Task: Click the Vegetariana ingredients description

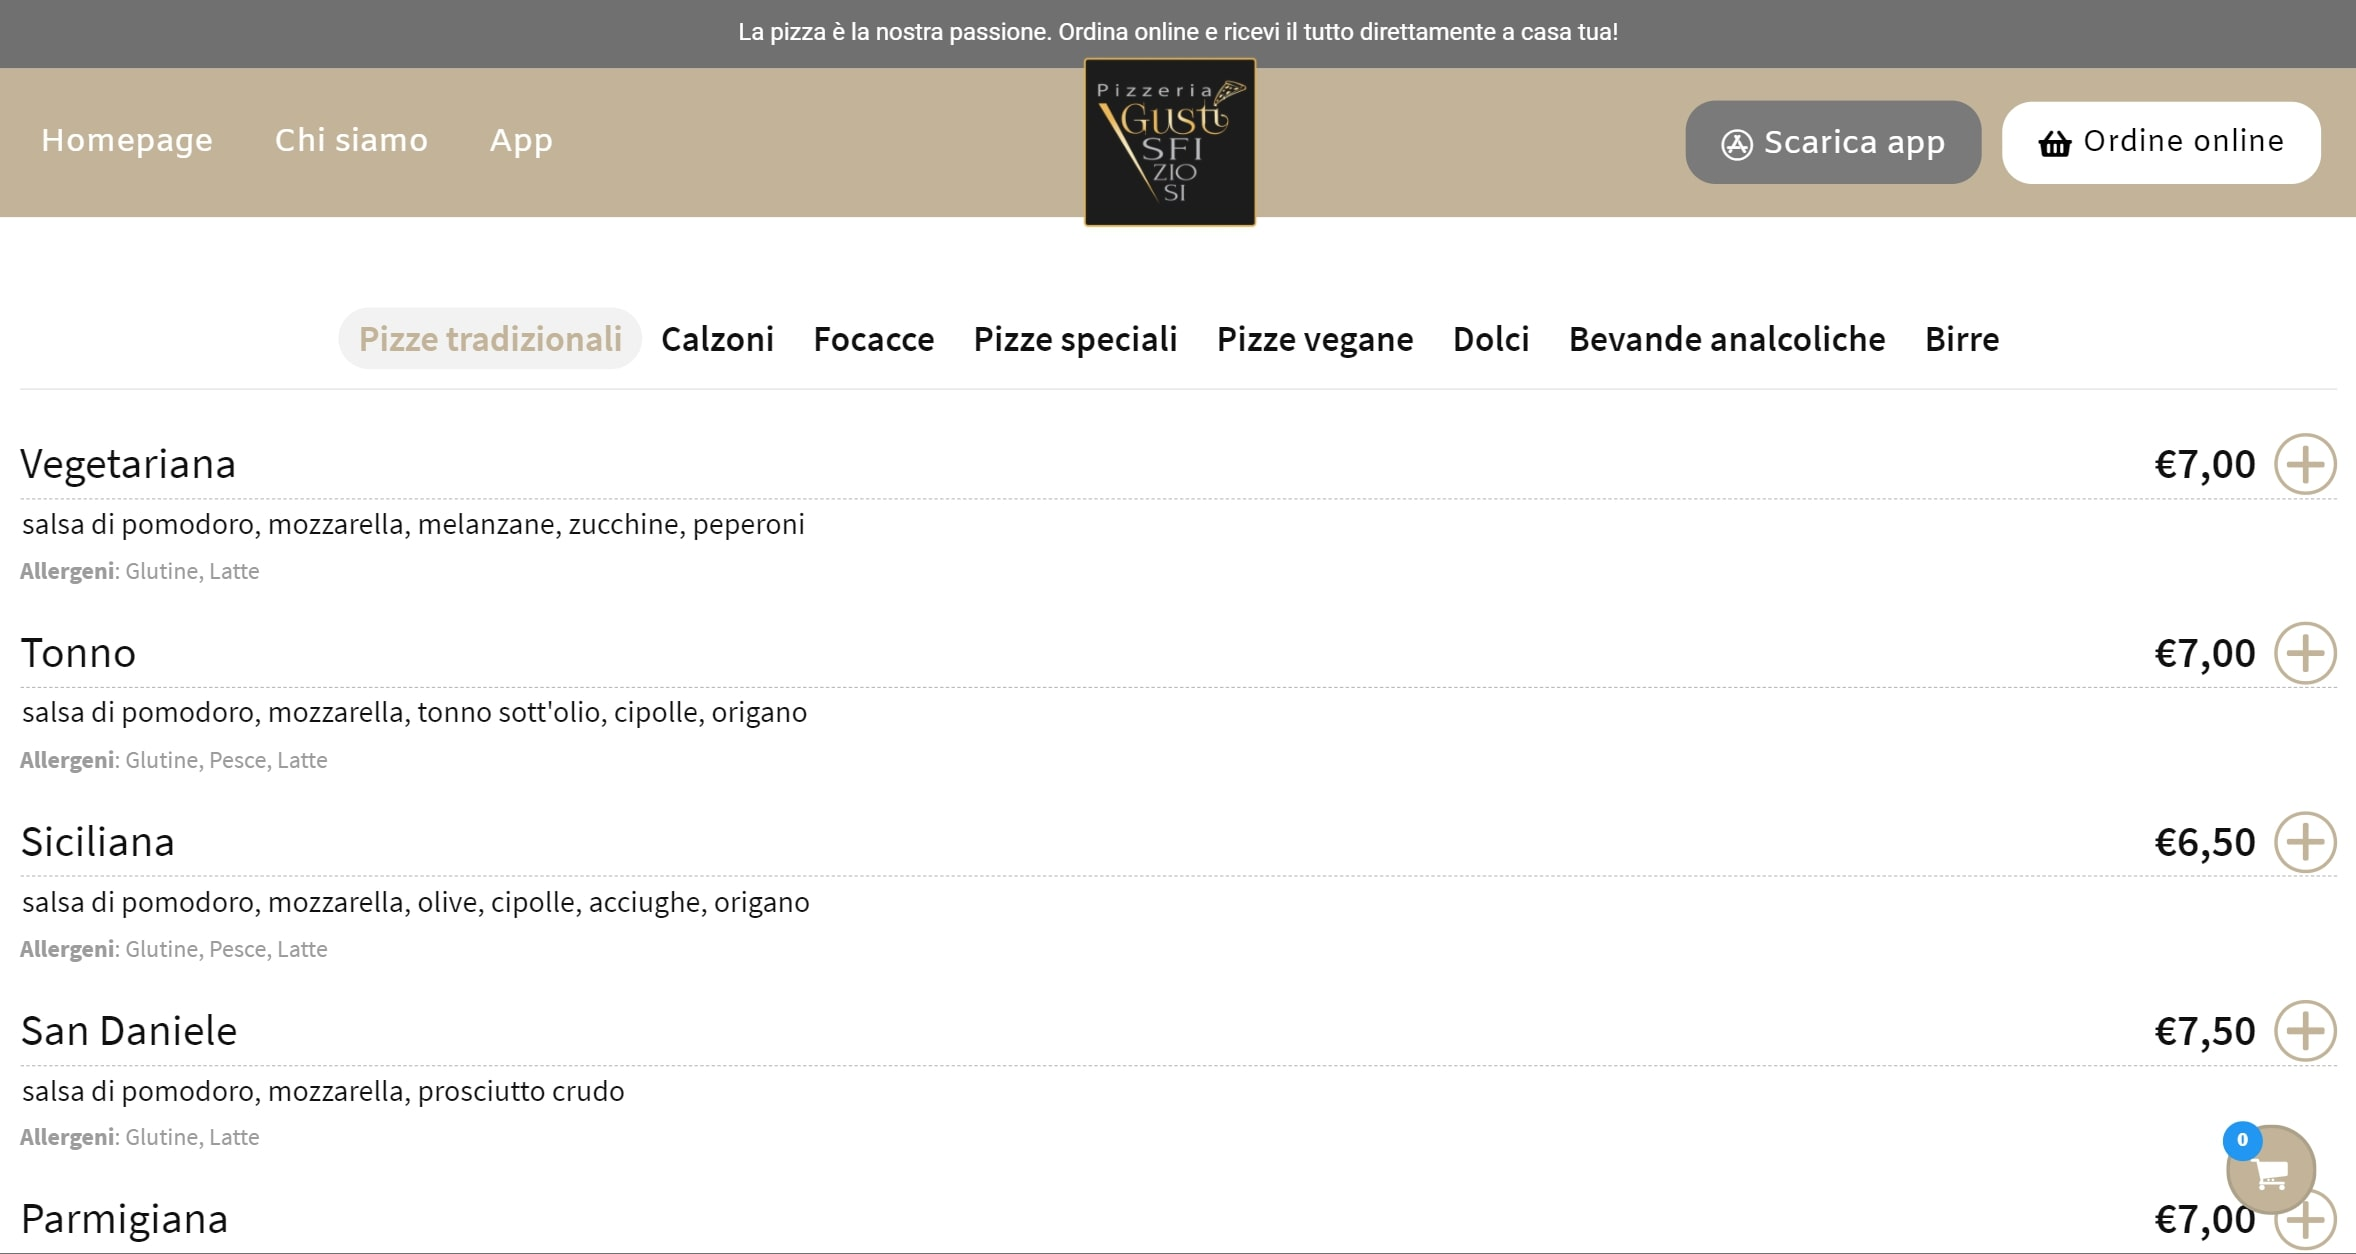Action: [x=413, y=524]
